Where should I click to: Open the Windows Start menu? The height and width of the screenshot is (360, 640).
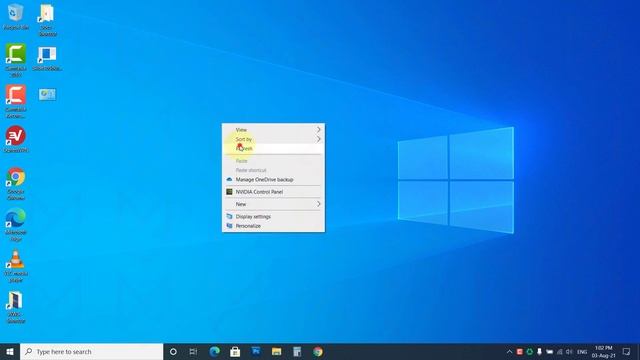click(x=10, y=351)
